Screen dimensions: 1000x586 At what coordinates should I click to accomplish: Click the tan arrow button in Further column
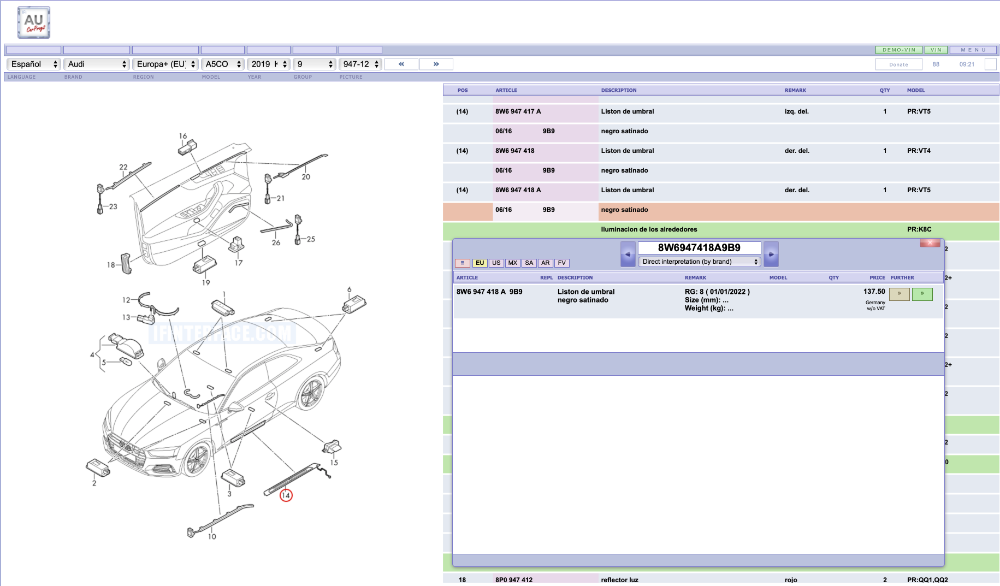coord(899,294)
